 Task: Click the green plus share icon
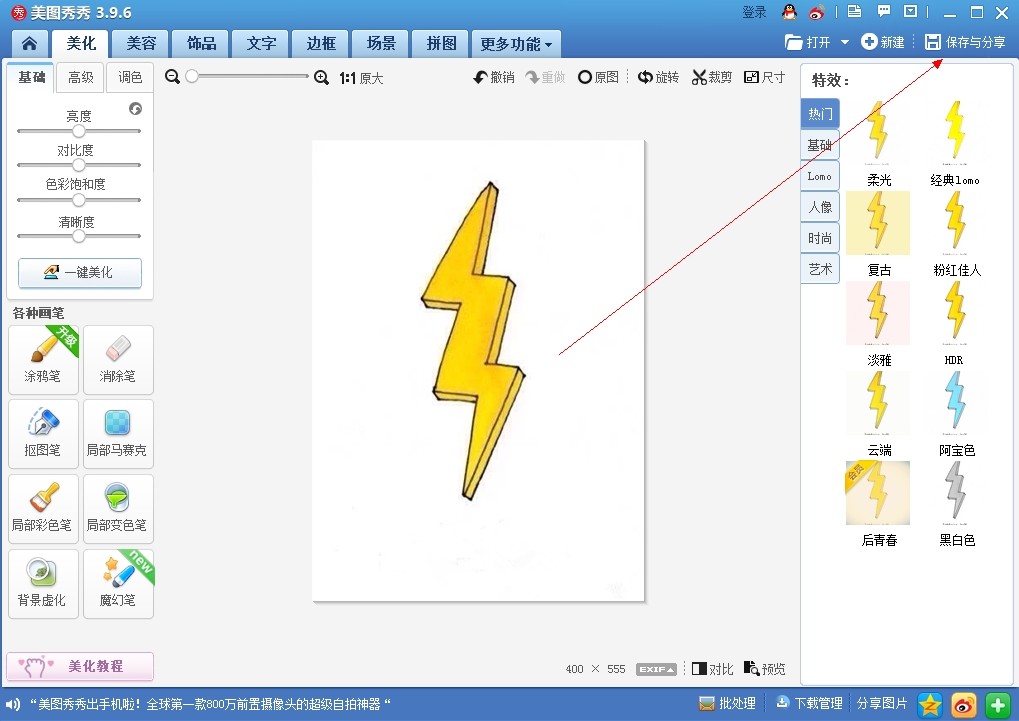tap(998, 705)
